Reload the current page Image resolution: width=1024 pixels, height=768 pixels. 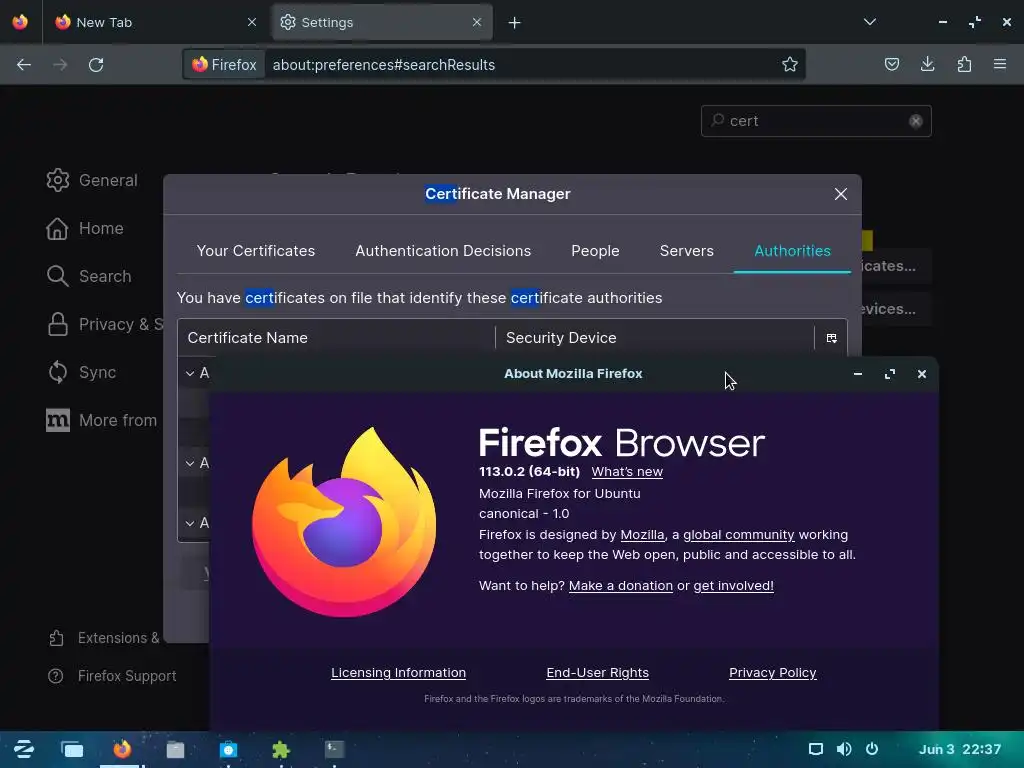(x=96, y=65)
